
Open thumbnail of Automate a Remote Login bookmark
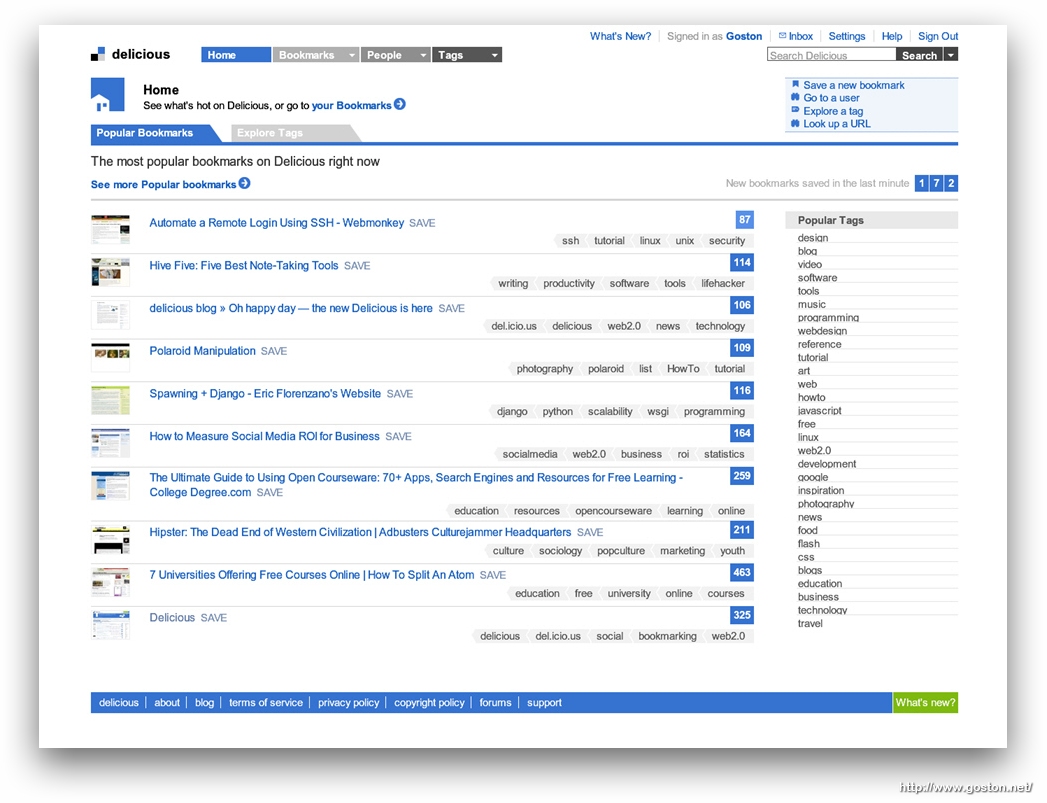tap(110, 230)
